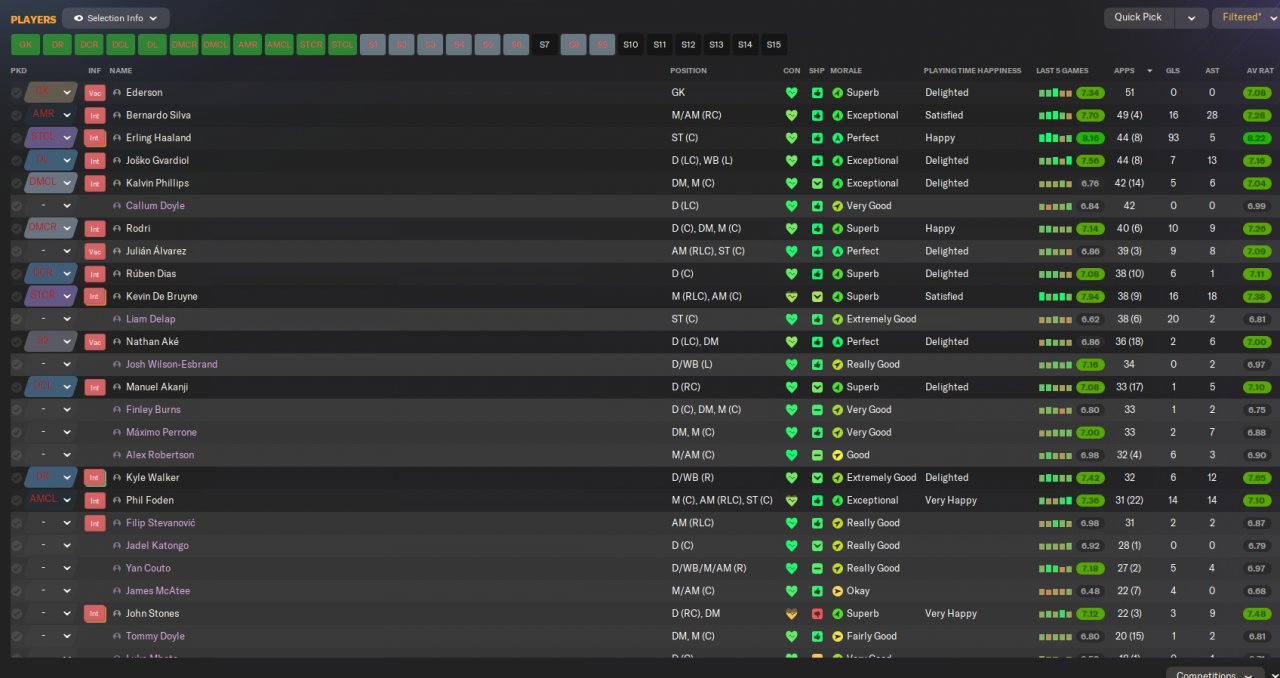Click the Vac badge for Julián Álvarez
The width and height of the screenshot is (1280, 678).
pos(95,251)
